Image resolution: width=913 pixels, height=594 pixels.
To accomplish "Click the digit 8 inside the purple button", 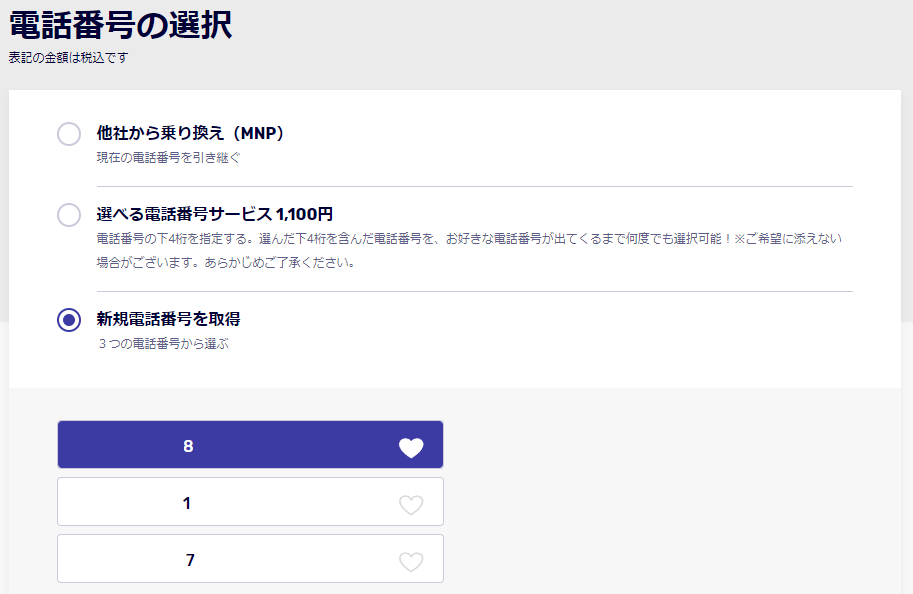I will [x=188, y=446].
